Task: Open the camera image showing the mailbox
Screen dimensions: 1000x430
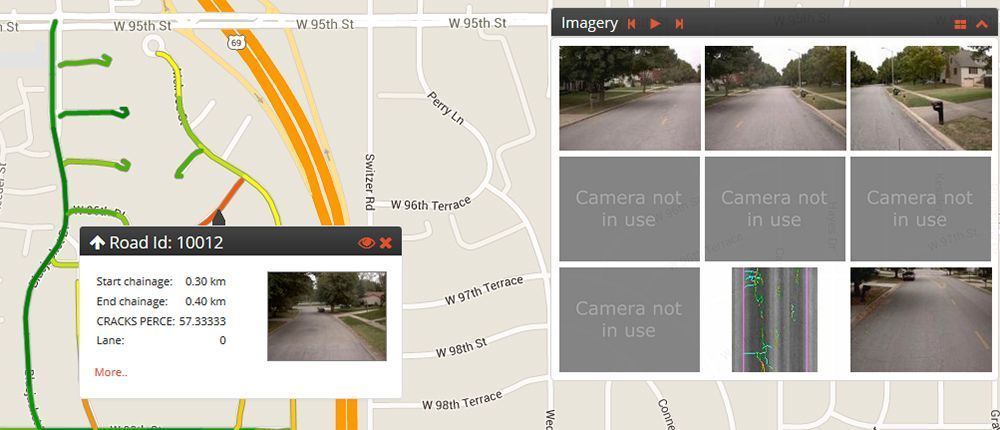Action: pos(921,98)
